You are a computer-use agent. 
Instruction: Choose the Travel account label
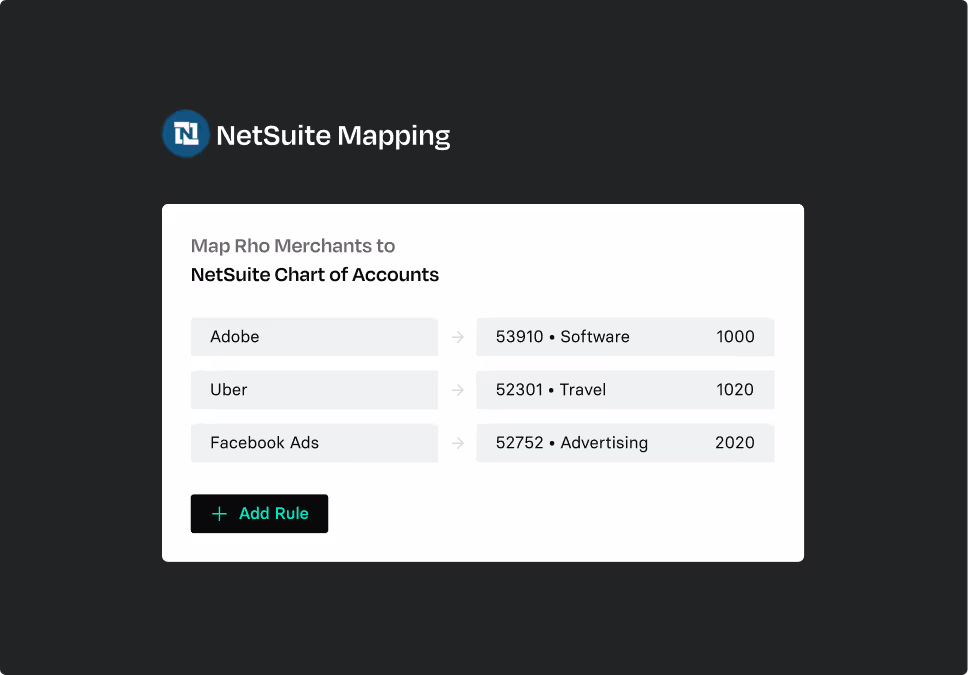pos(583,390)
